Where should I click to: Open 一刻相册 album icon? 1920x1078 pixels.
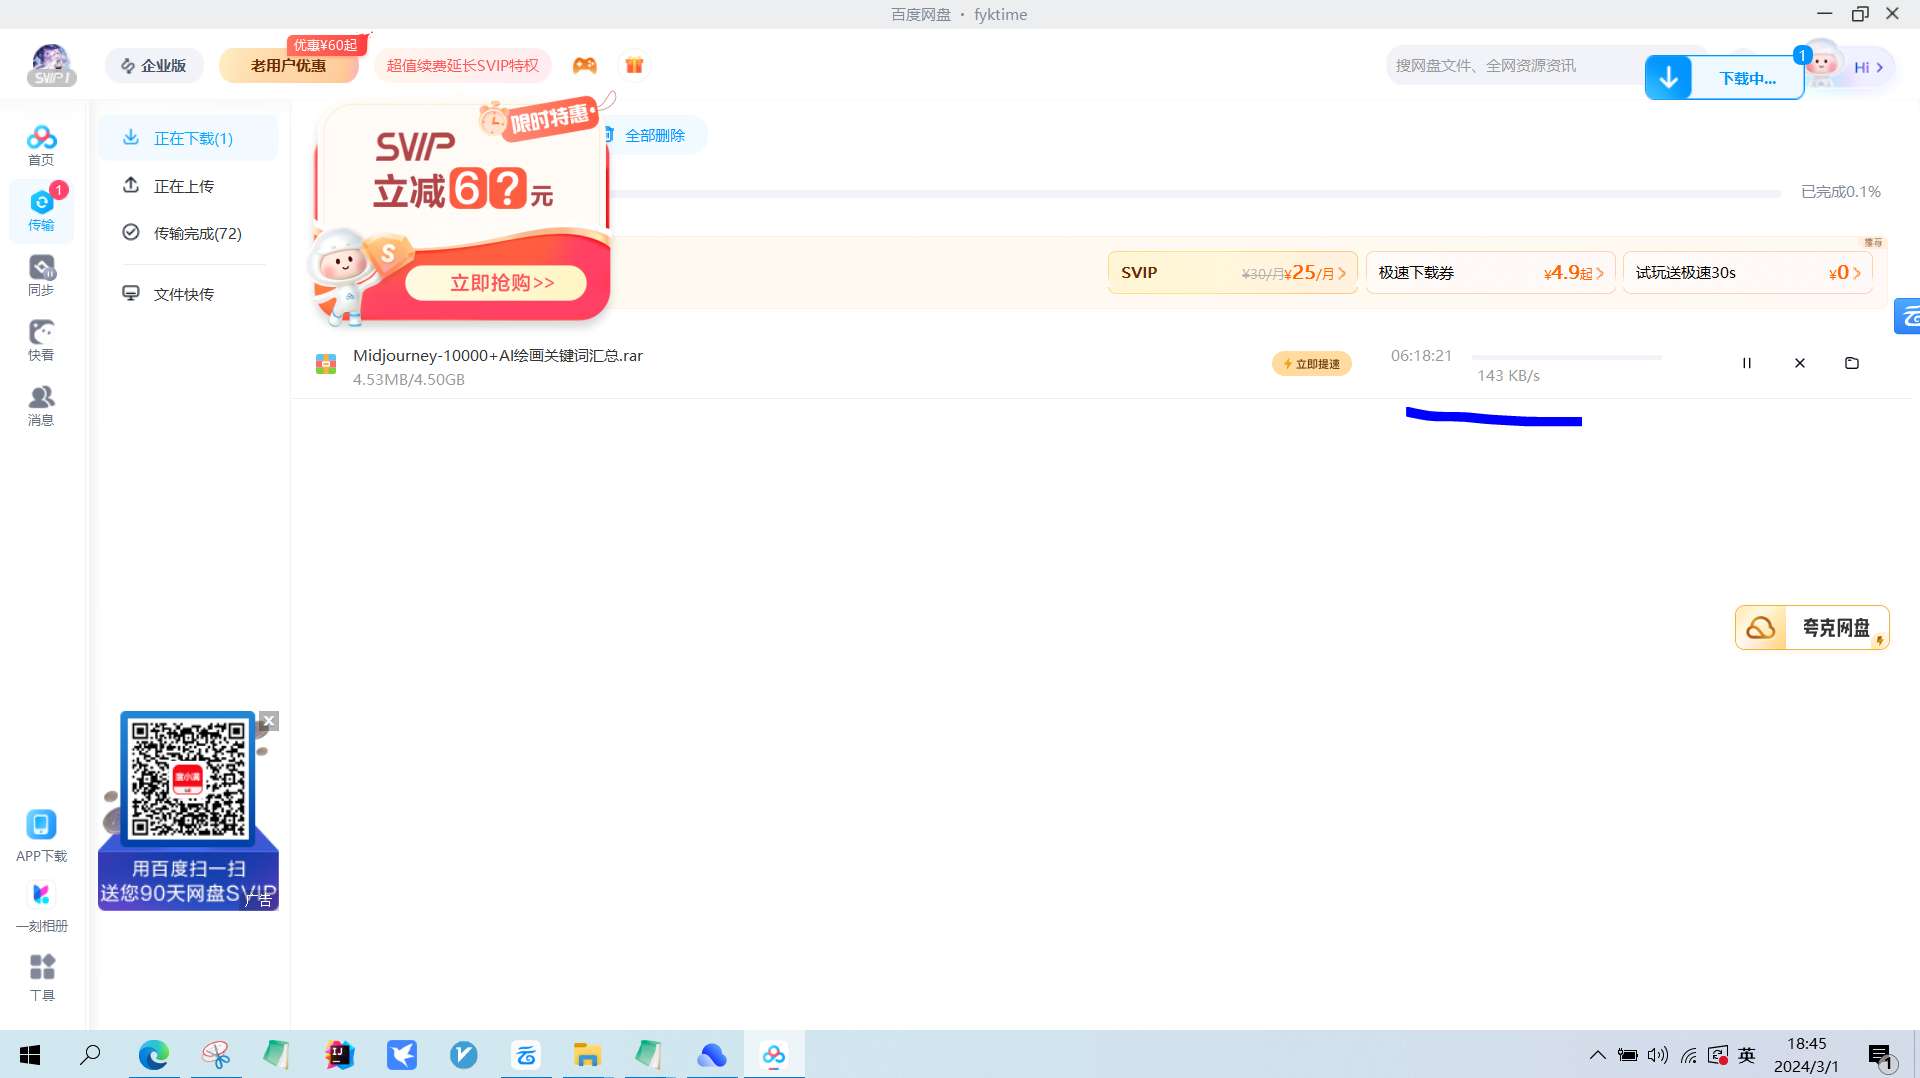pos(41,906)
